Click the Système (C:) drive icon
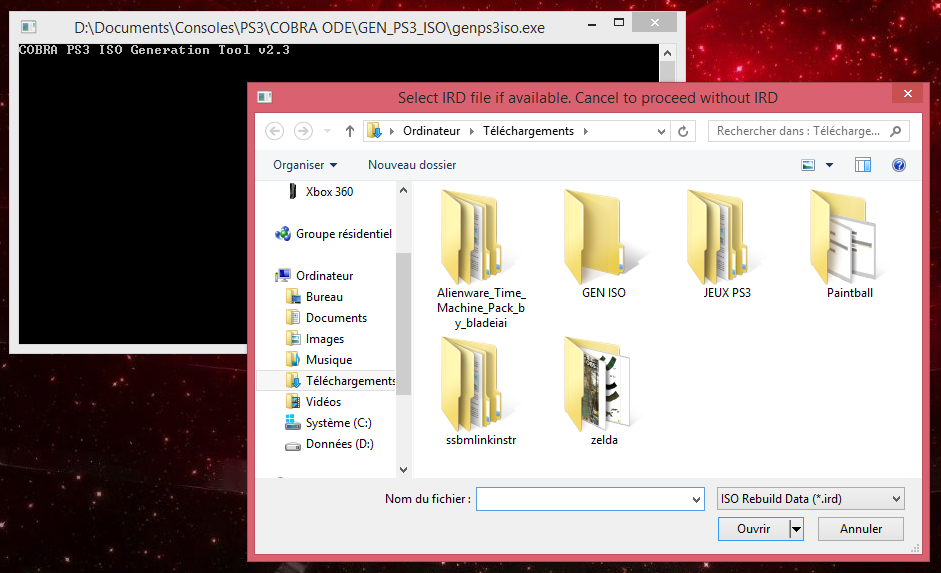The width and height of the screenshot is (941, 573). click(x=293, y=422)
